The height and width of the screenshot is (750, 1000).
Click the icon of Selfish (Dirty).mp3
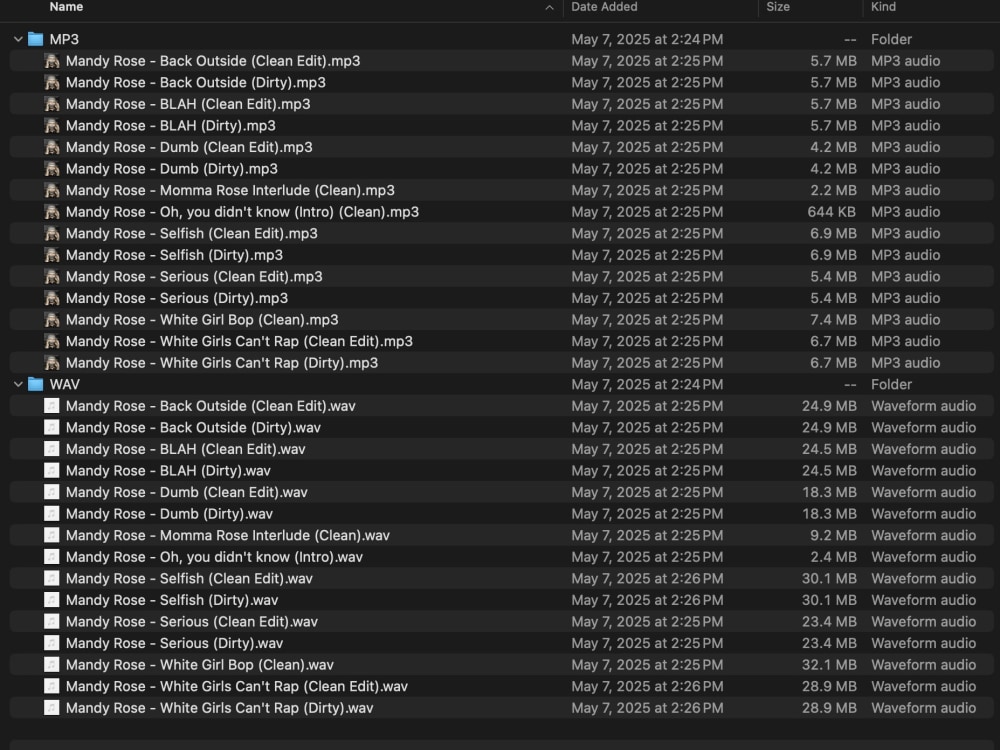coord(52,255)
